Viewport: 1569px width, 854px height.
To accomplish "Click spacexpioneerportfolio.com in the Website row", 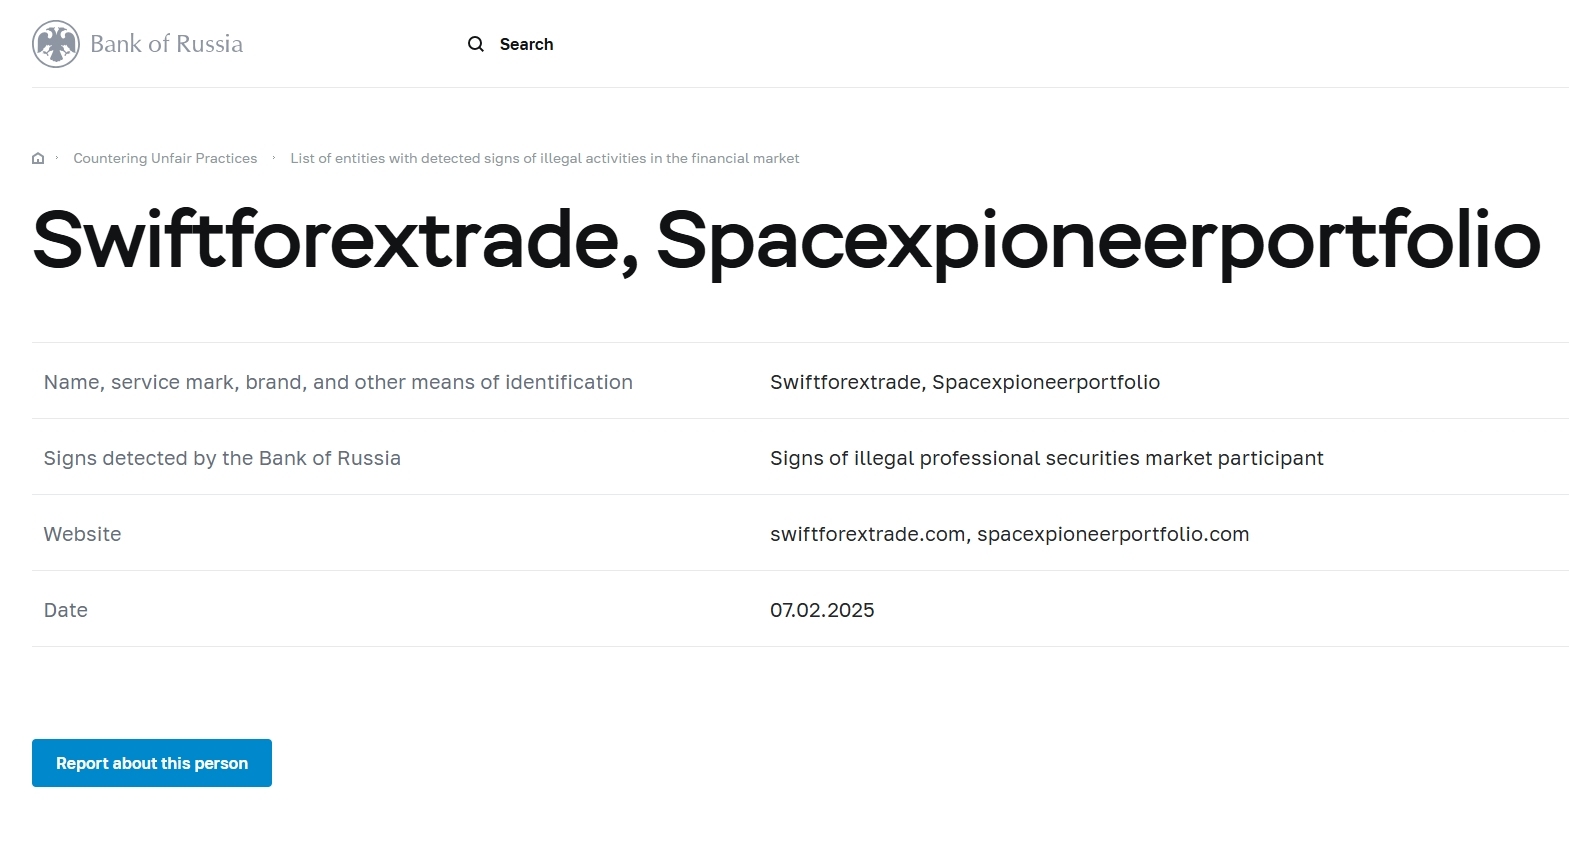I will [1112, 534].
